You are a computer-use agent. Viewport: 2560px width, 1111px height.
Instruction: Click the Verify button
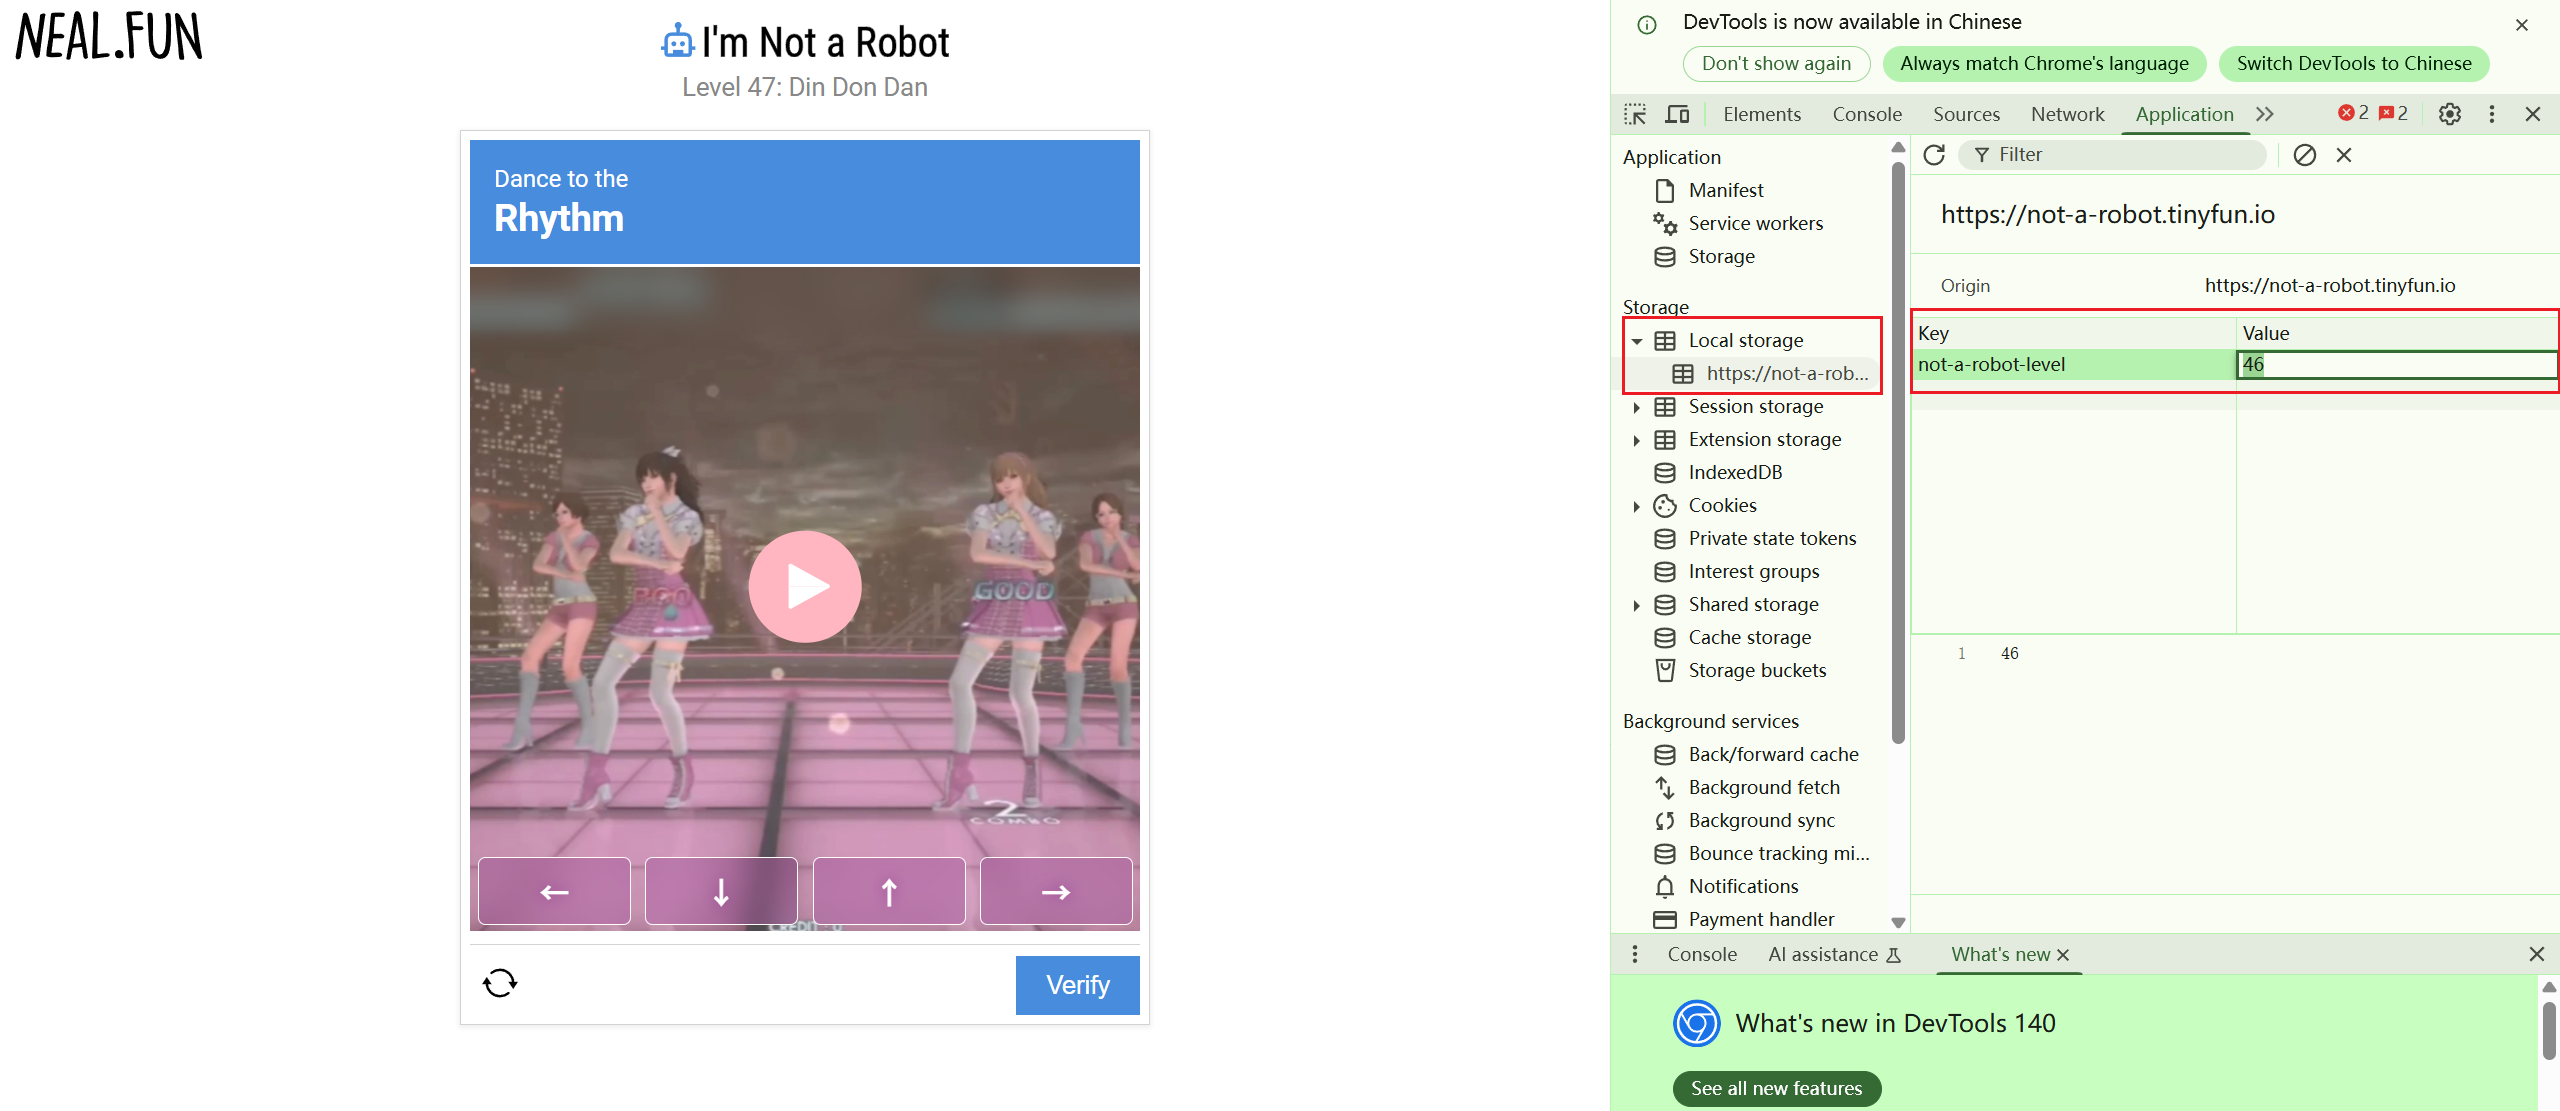click(1077, 985)
